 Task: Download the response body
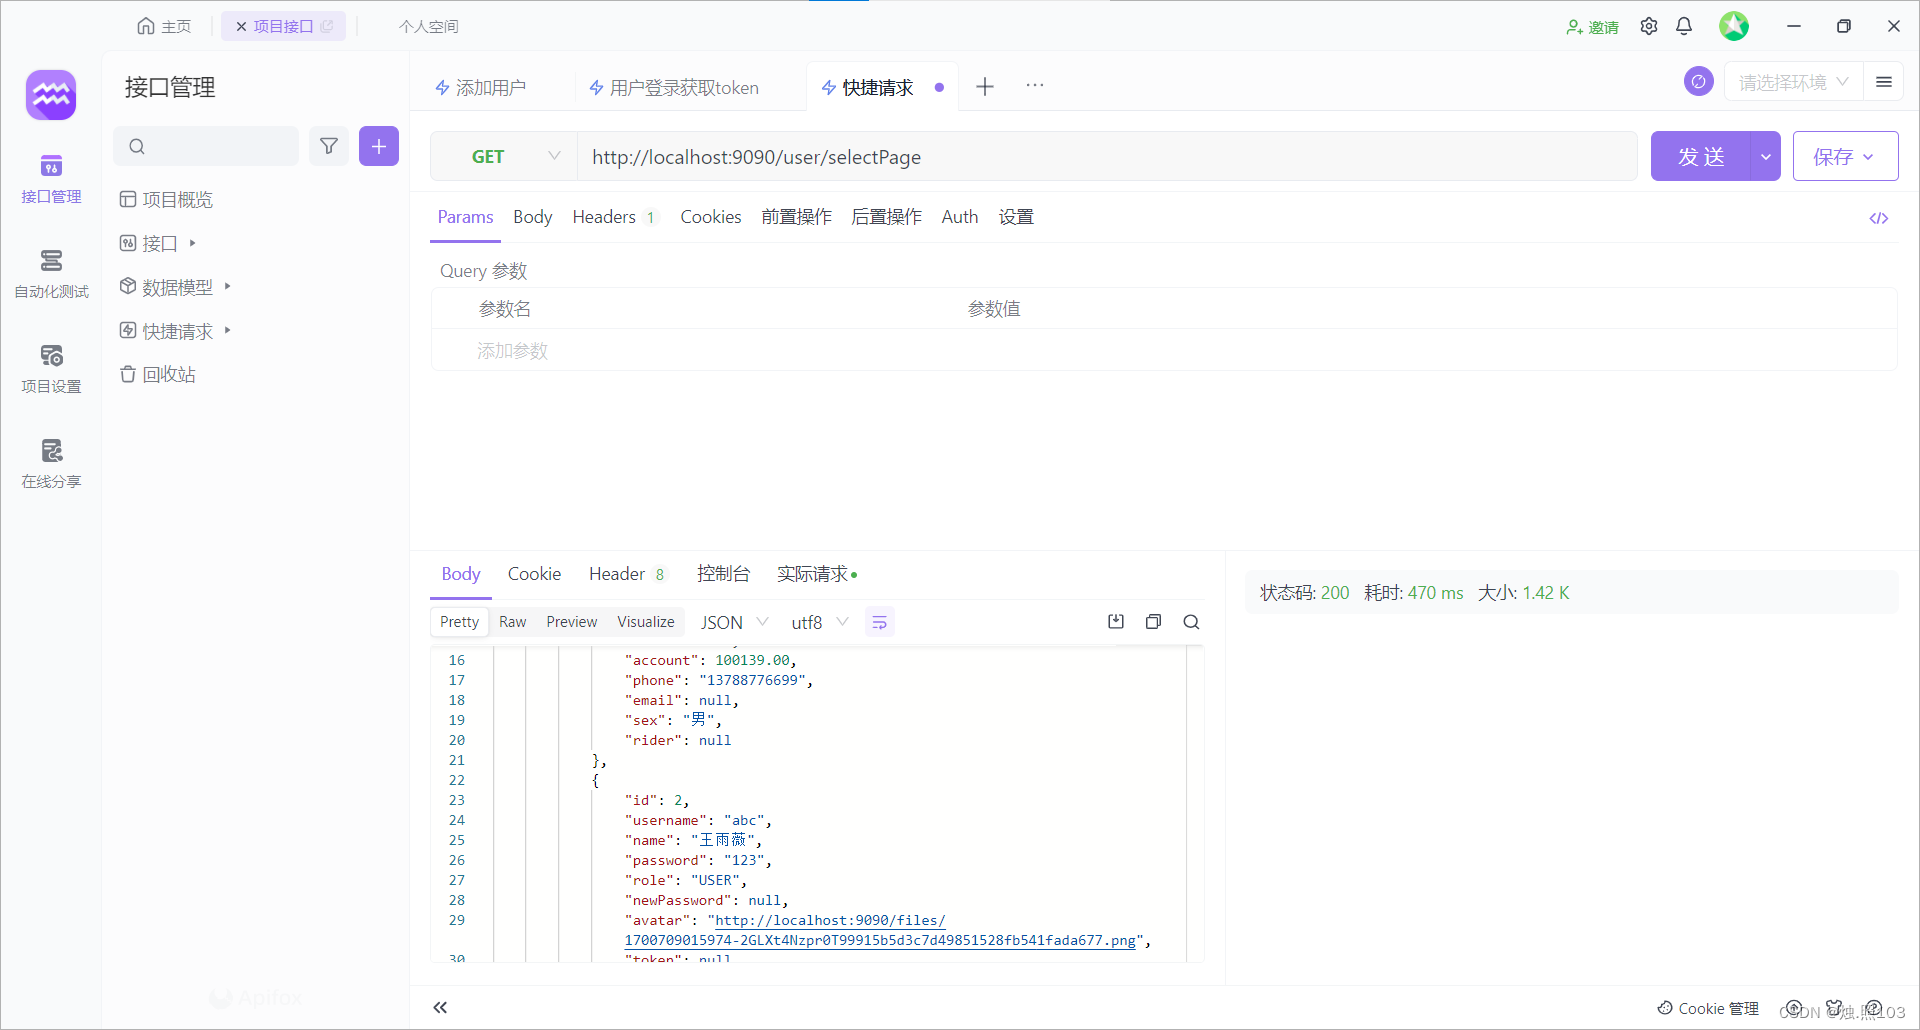(x=1115, y=621)
